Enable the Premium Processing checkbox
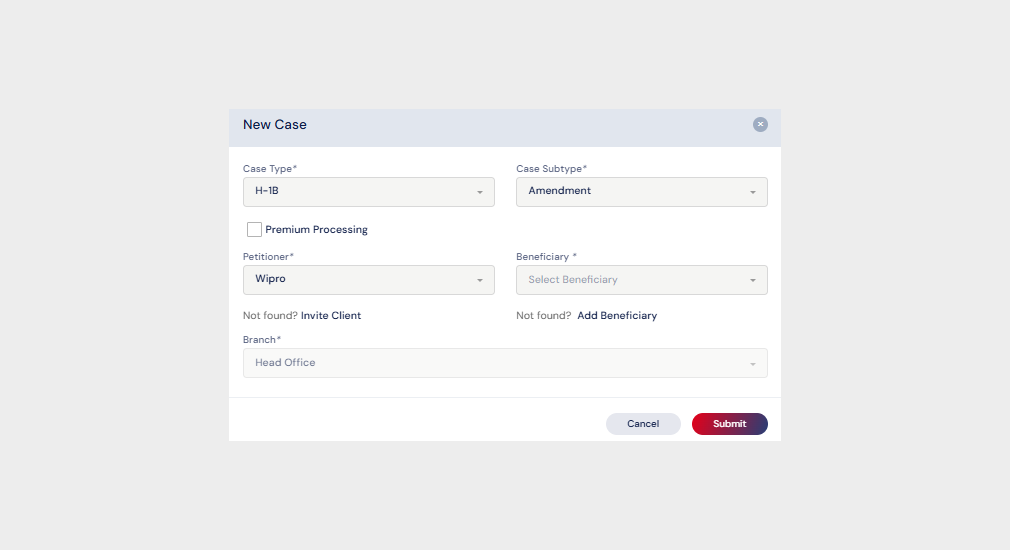 pos(255,230)
